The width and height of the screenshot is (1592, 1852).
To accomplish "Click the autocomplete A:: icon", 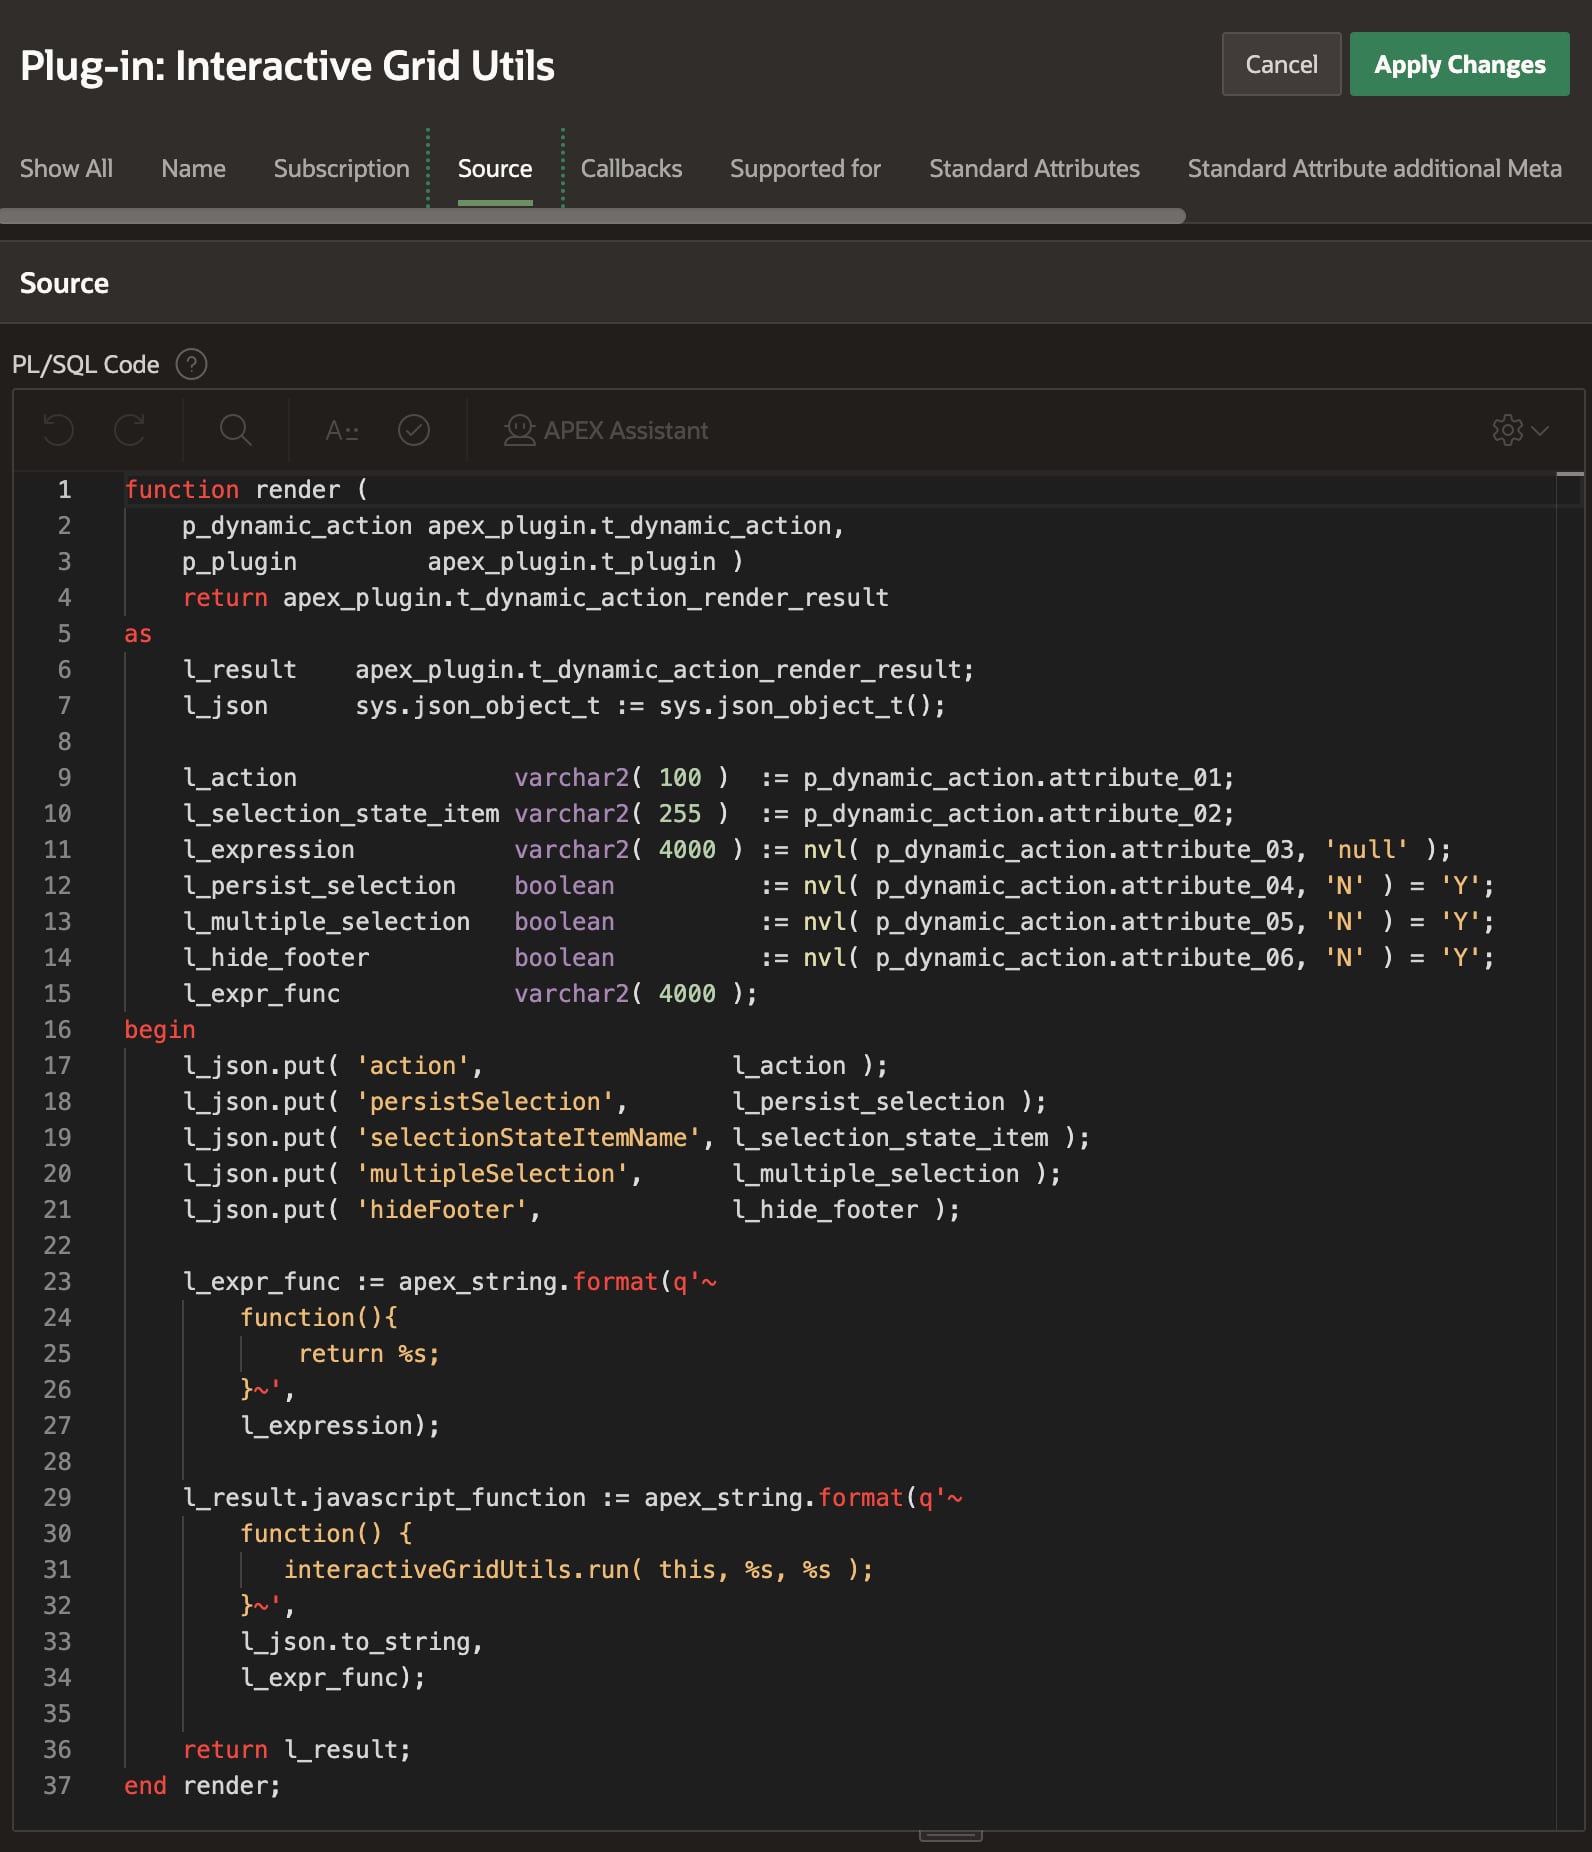I will coord(342,430).
